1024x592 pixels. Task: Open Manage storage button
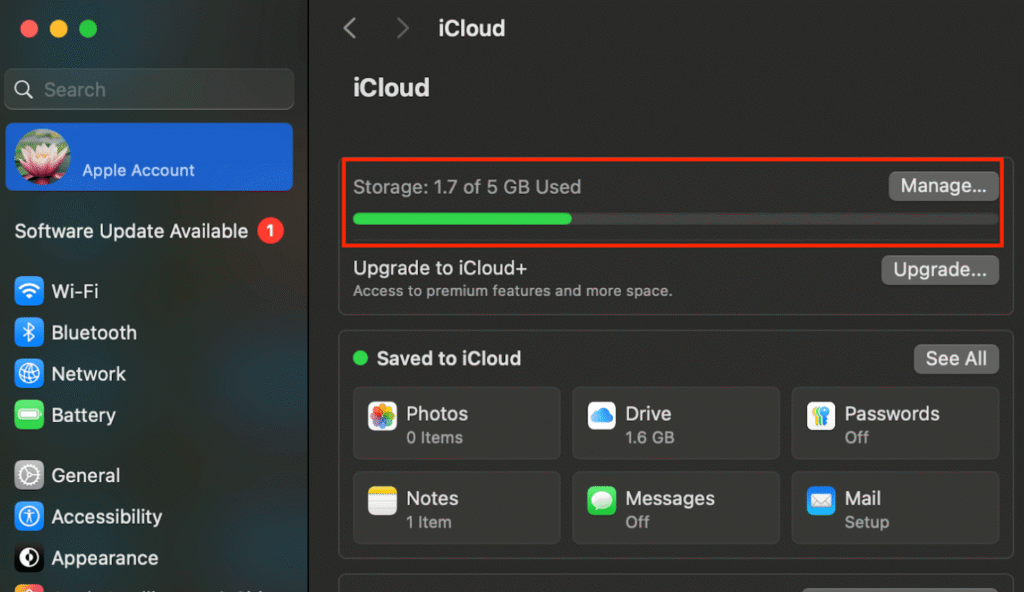[x=943, y=186]
